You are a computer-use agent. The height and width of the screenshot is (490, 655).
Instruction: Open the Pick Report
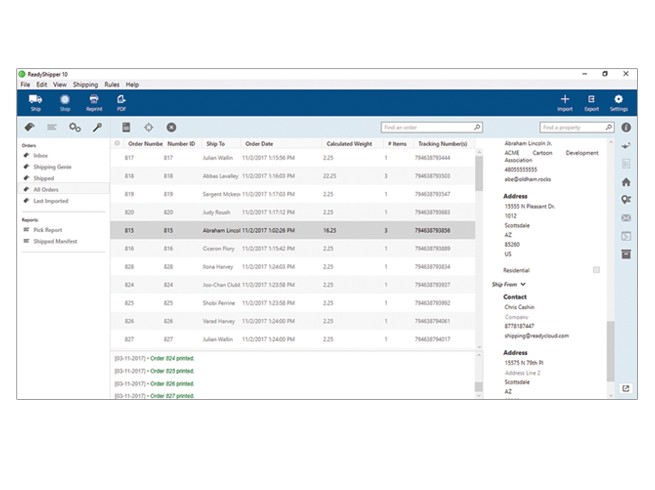tap(48, 230)
